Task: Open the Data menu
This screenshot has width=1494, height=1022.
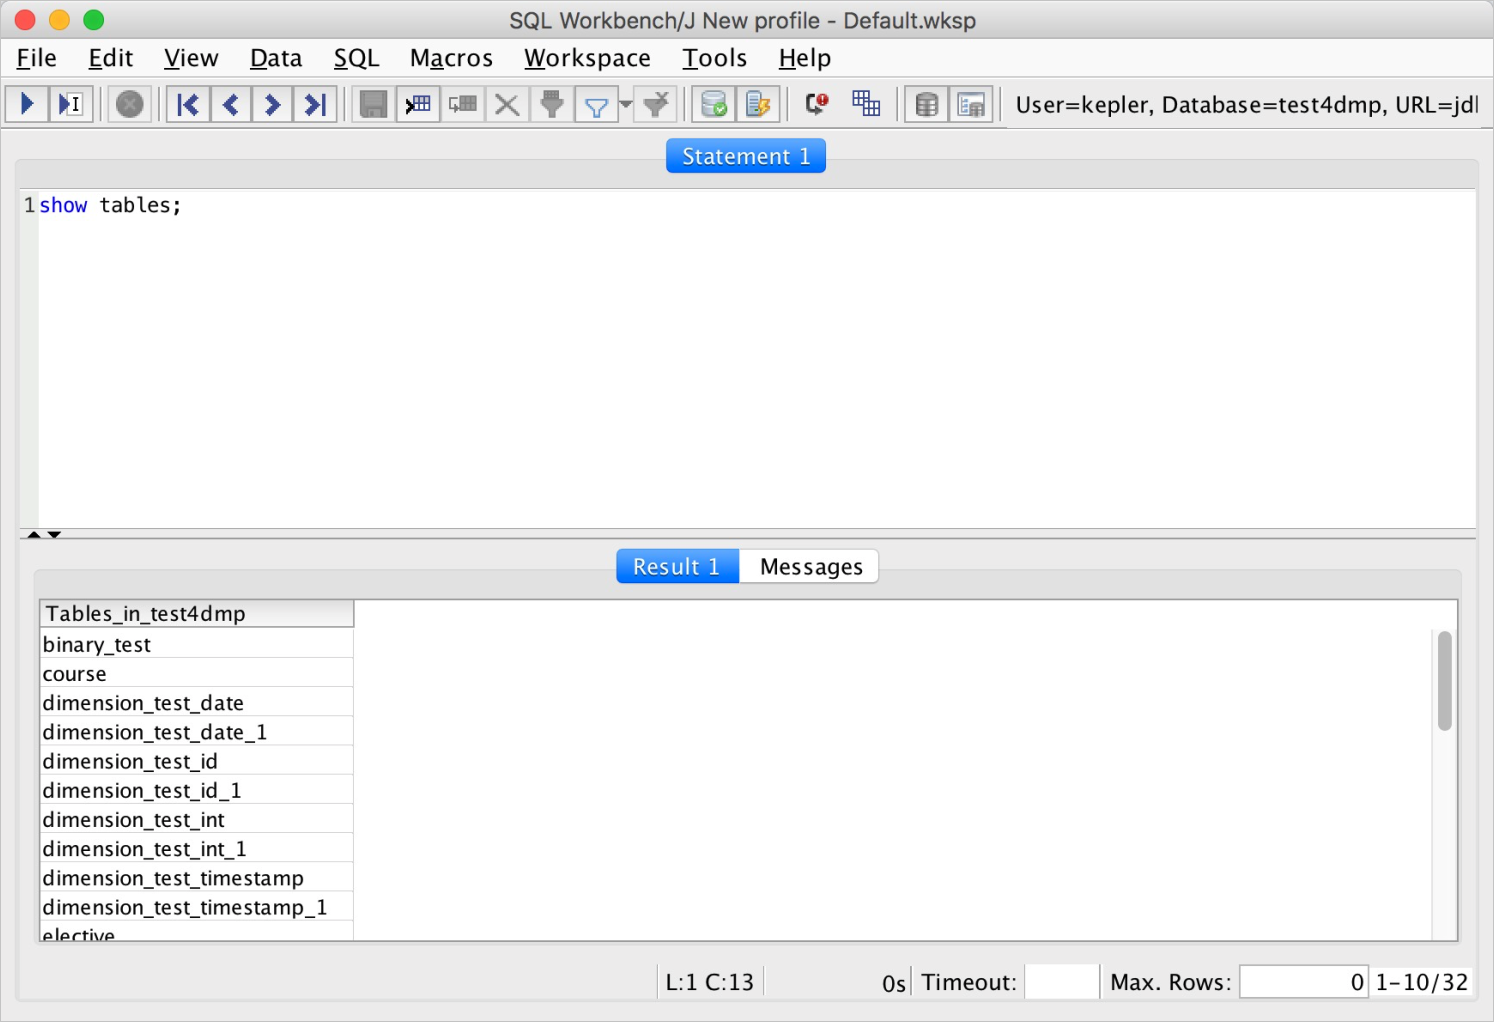Action: tap(276, 58)
